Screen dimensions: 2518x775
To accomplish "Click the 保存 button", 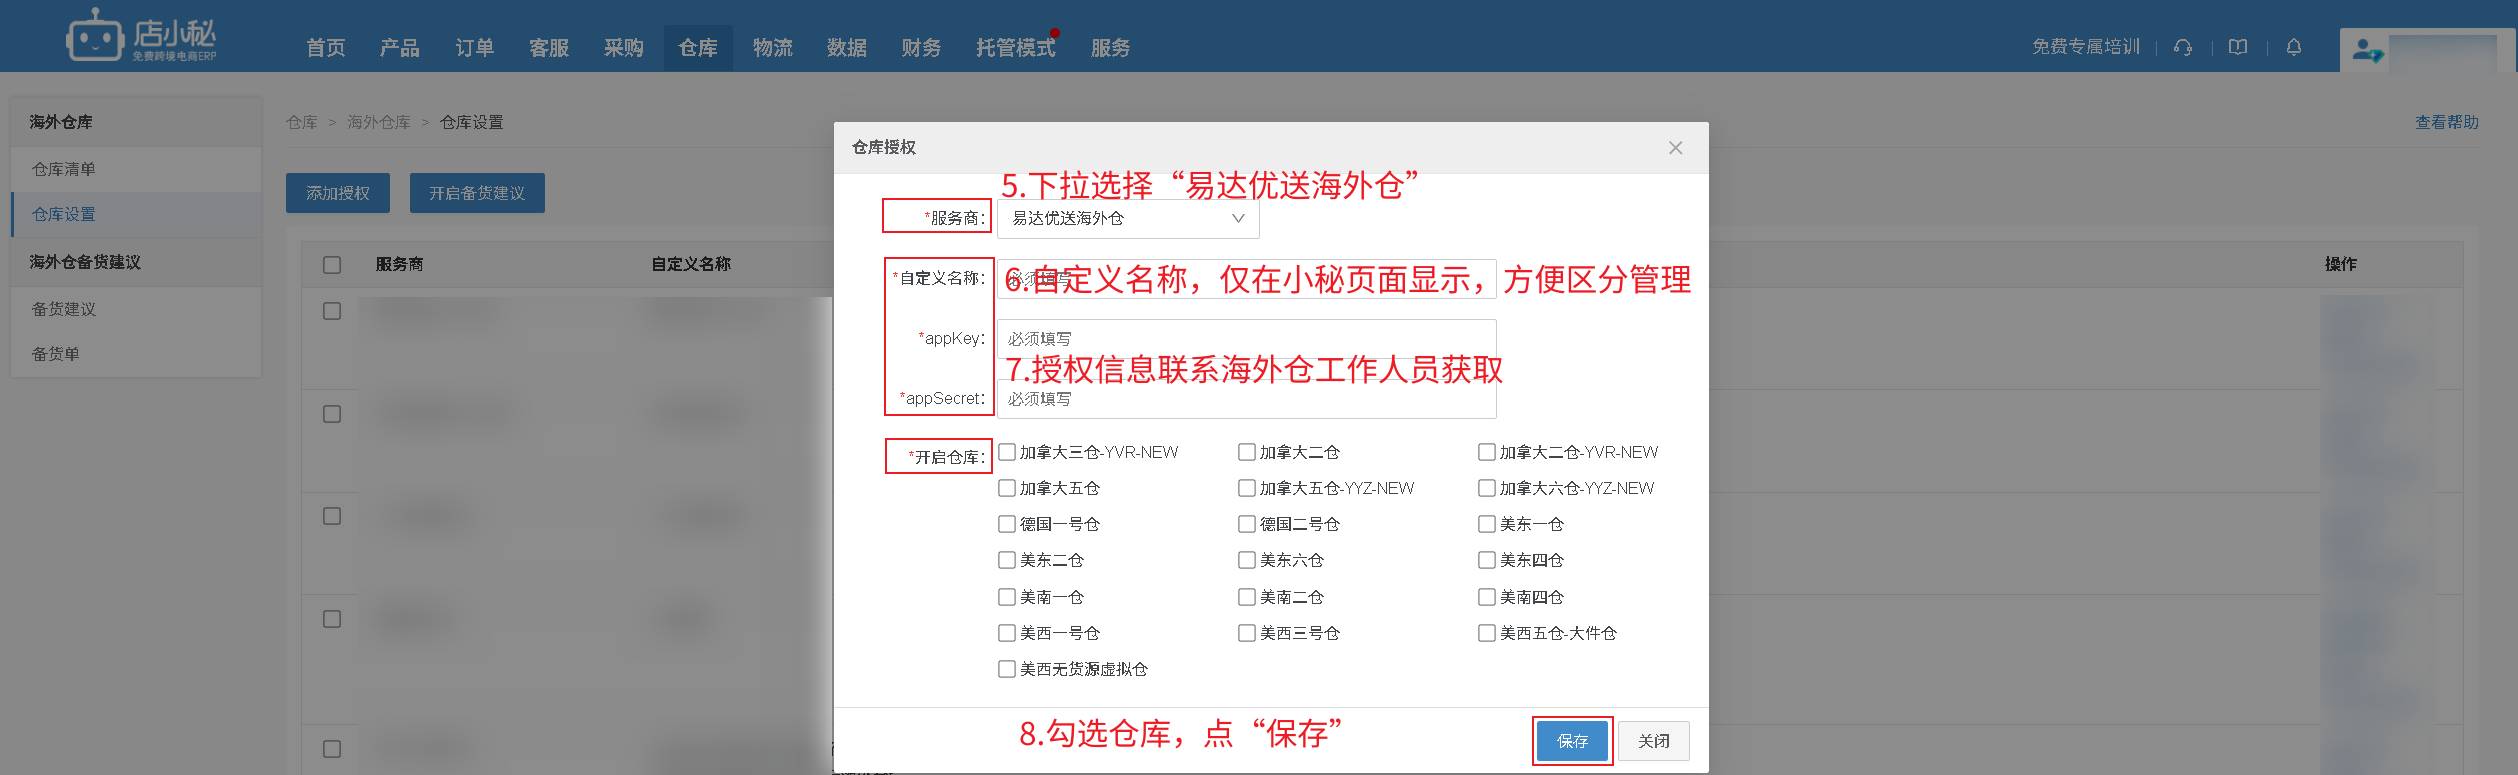I will (x=1572, y=741).
